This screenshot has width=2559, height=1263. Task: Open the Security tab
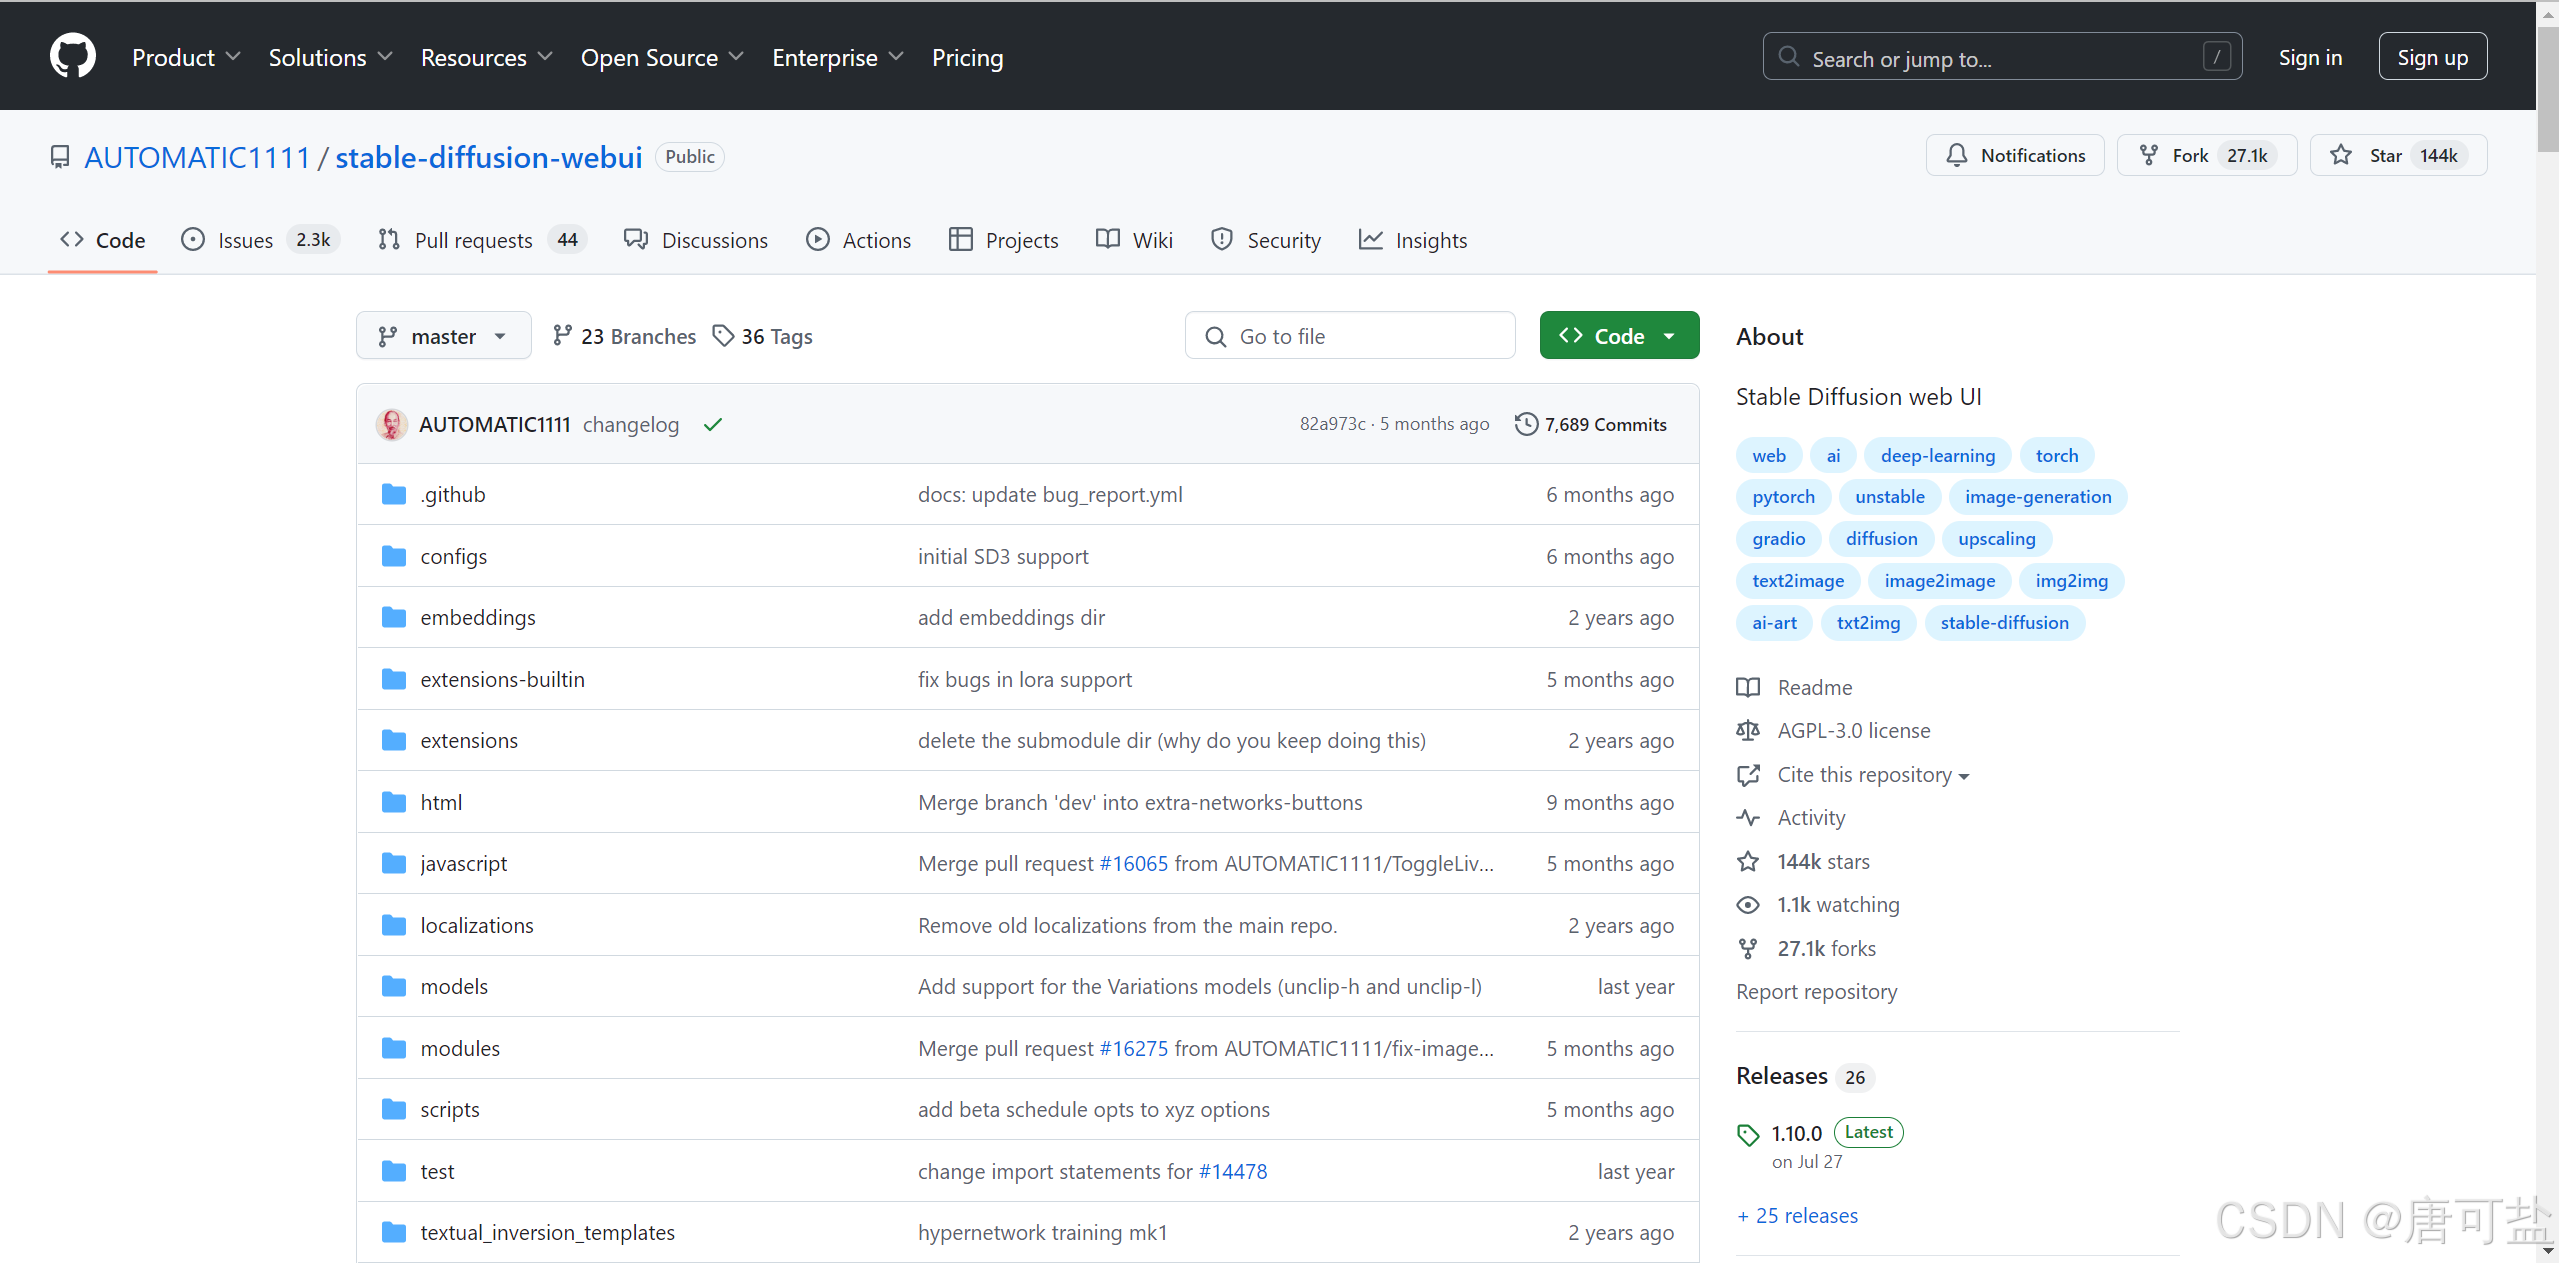point(1266,240)
